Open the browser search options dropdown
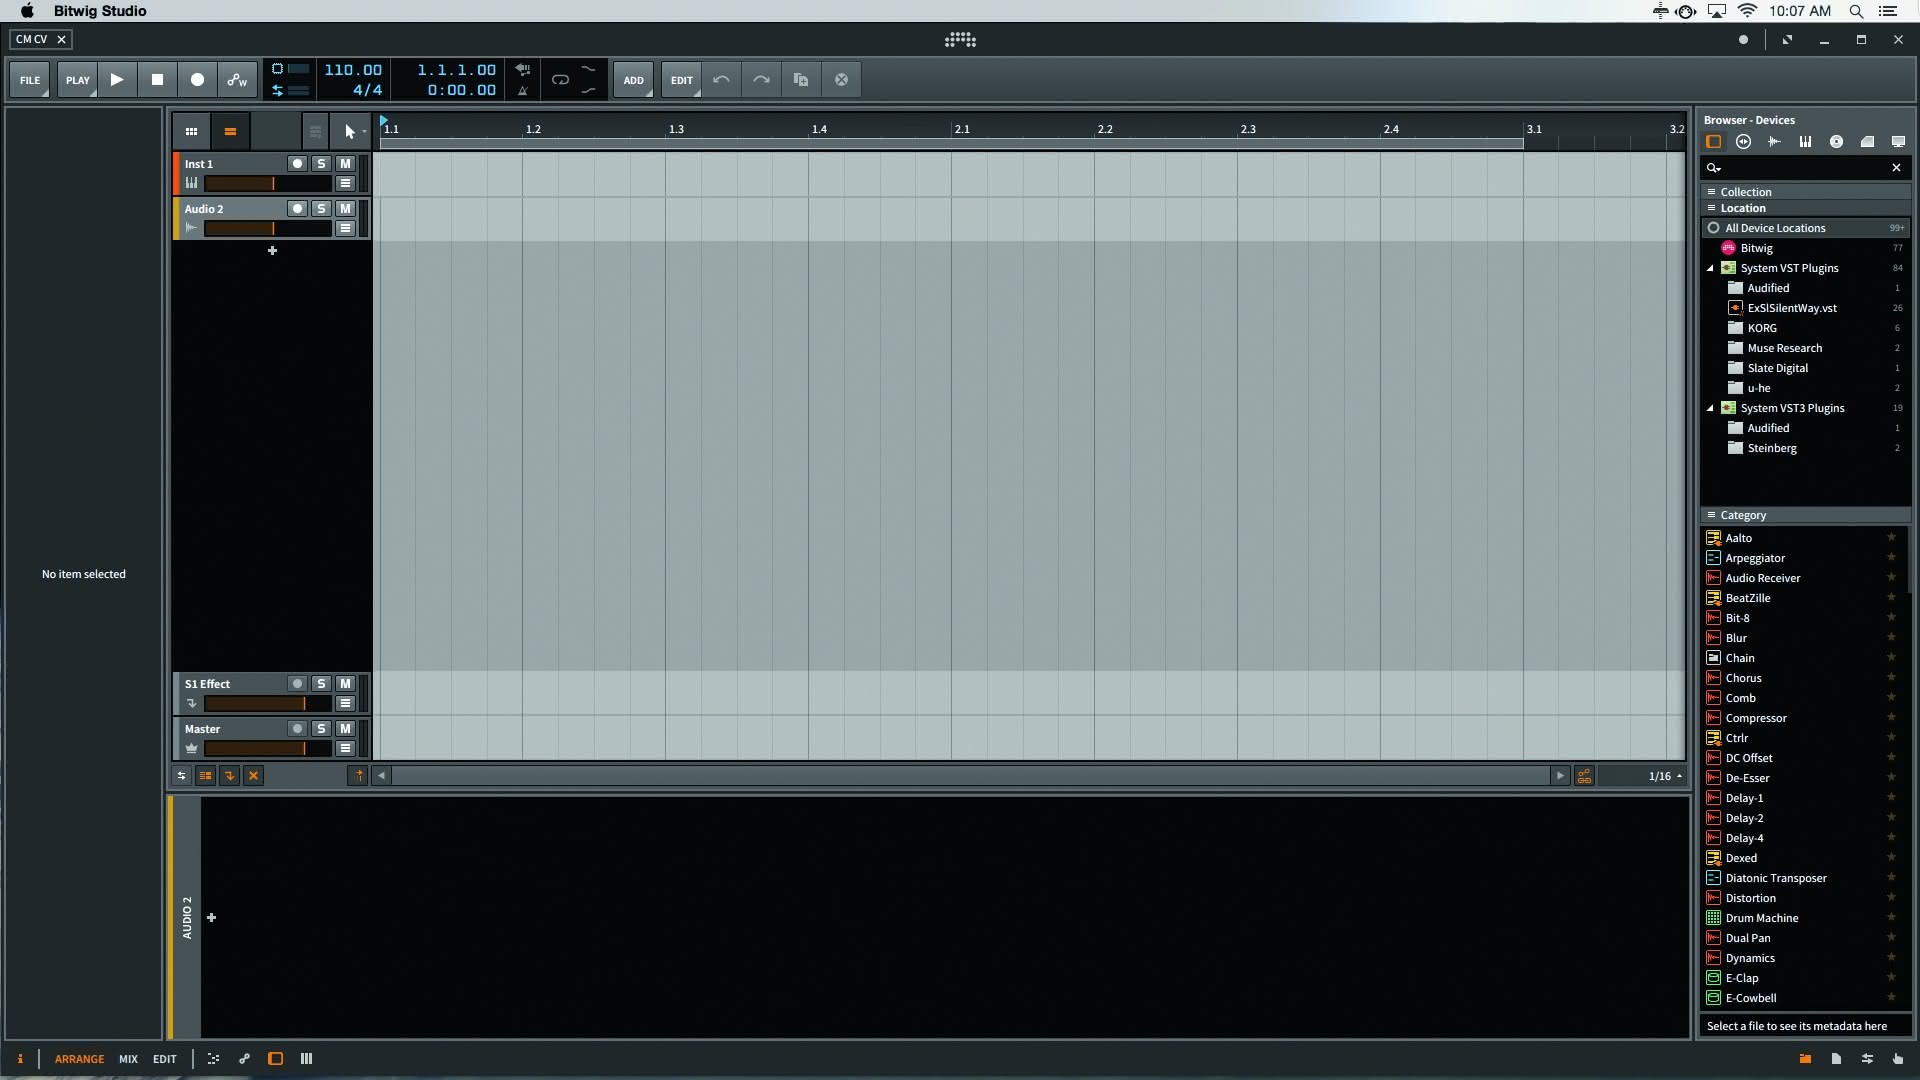Screen dimensions: 1920x1080 (1714, 168)
